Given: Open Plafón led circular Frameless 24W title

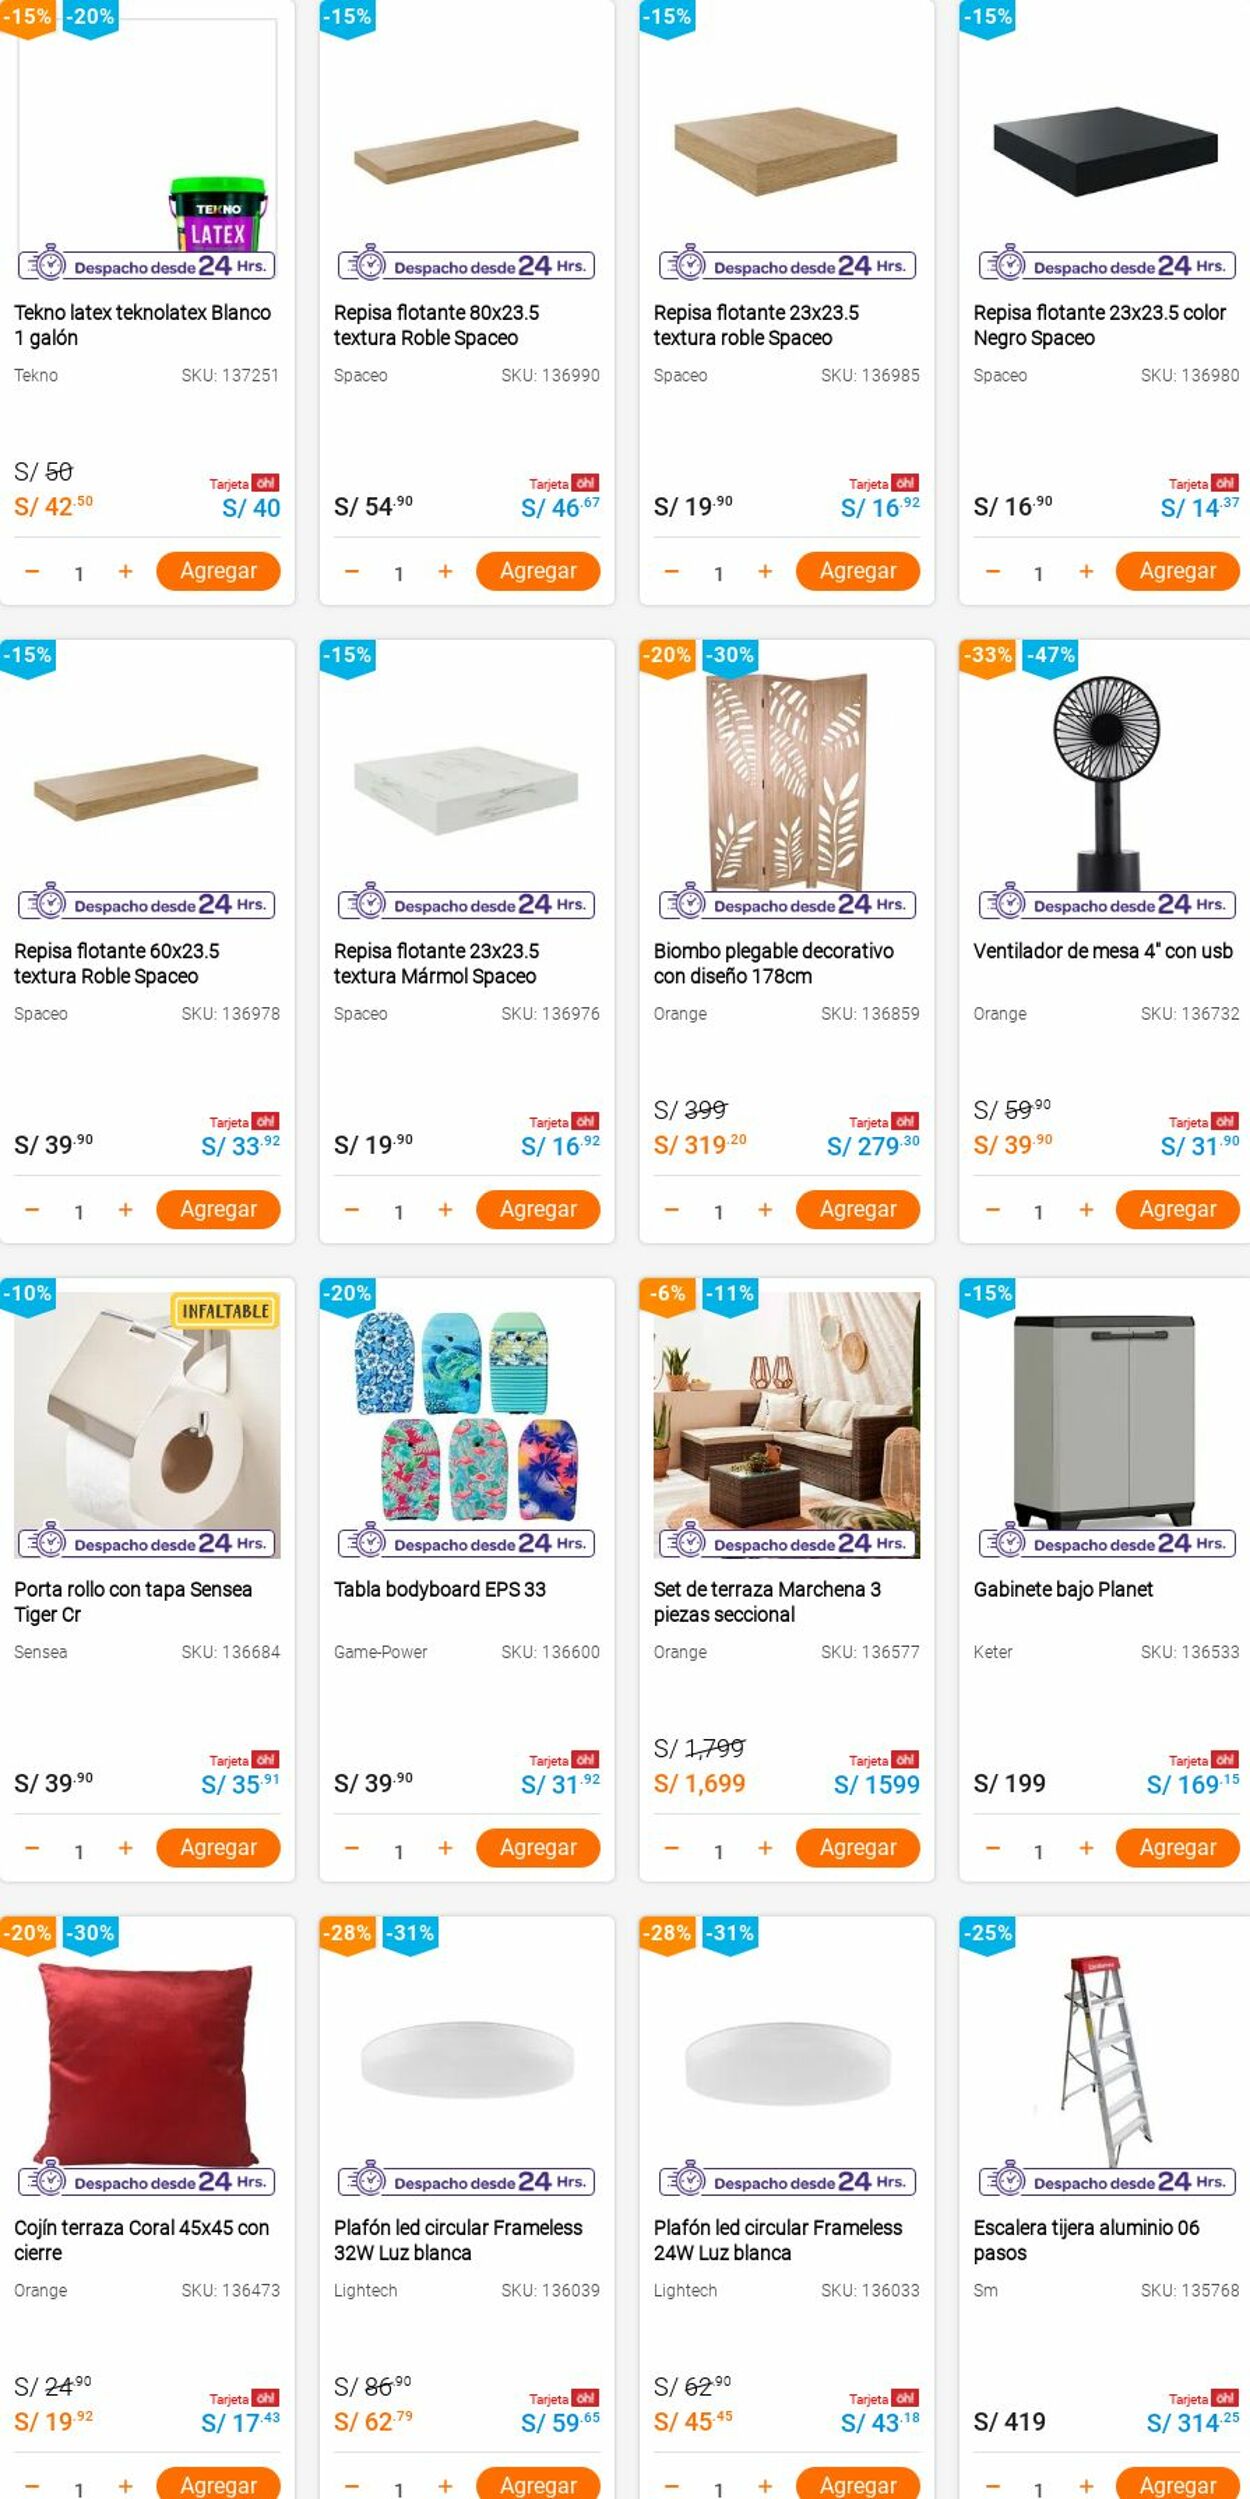Looking at the screenshot, I should pyautogui.click(x=778, y=2240).
